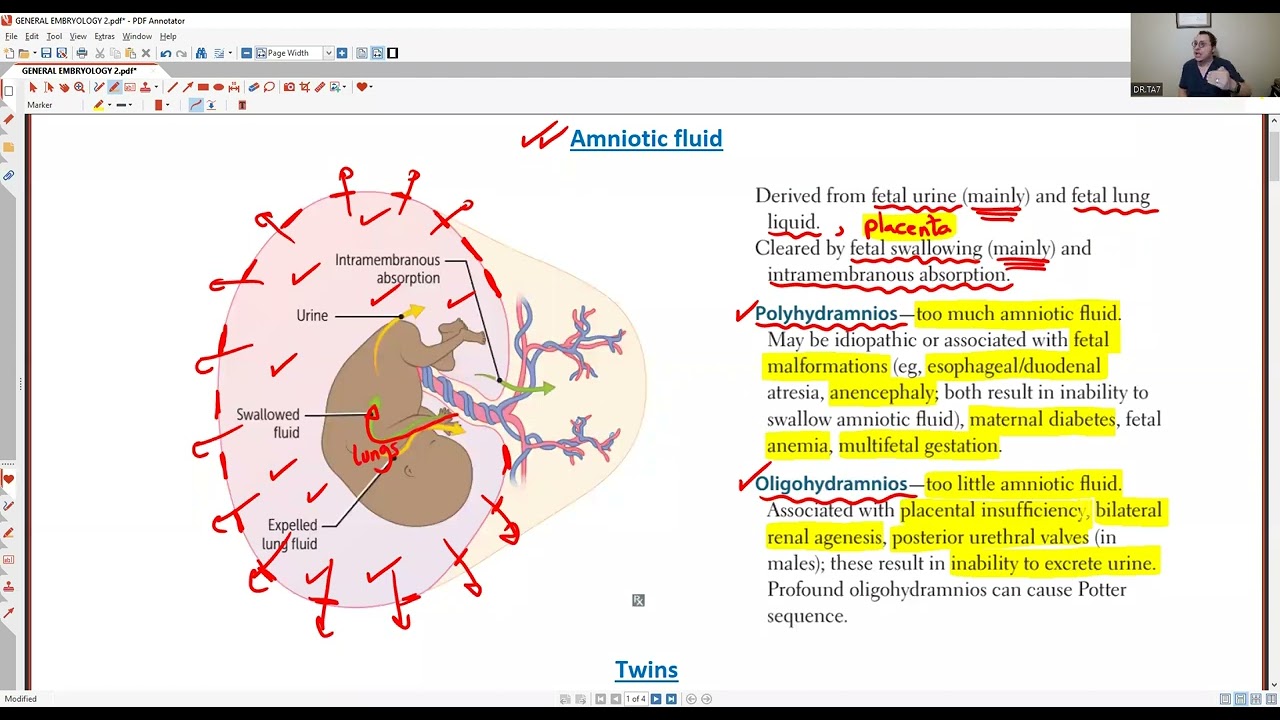Open the Favorites heart tool
The height and width of the screenshot is (720, 1280).
coord(362,87)
